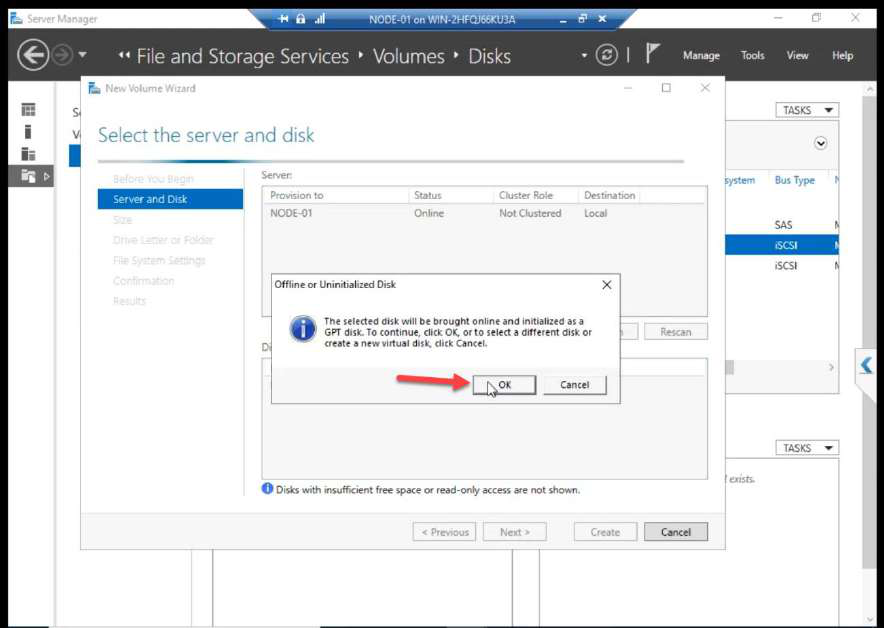Click the Destination column header
The image size is (884, 628).
tap(609, 195)
